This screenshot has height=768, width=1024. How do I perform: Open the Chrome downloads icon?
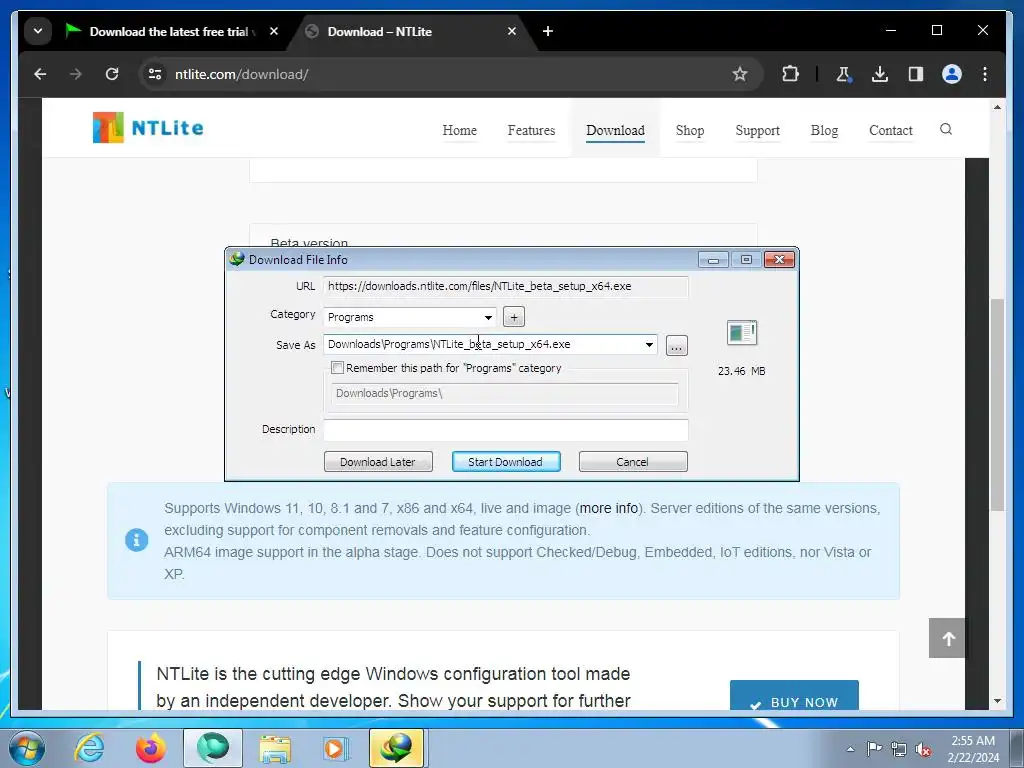point(880,74)
